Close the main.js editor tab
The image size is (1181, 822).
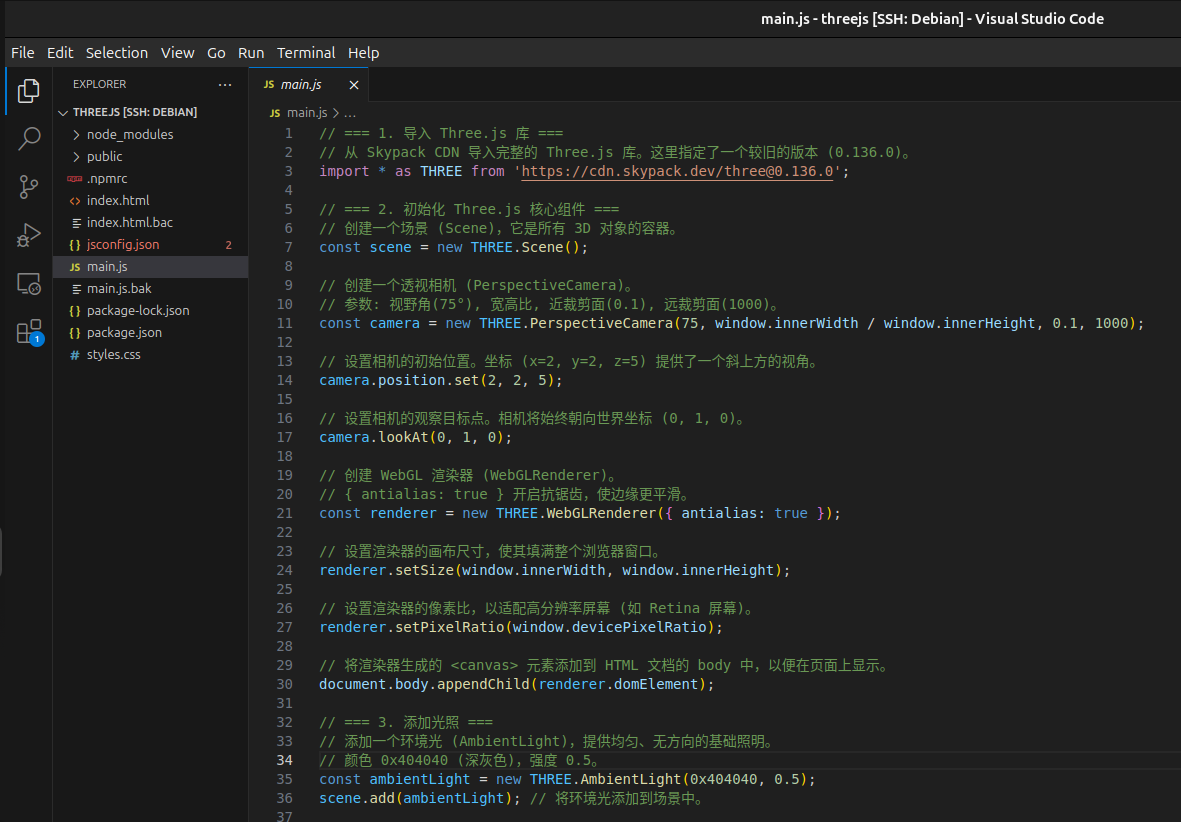pos(353,85)
